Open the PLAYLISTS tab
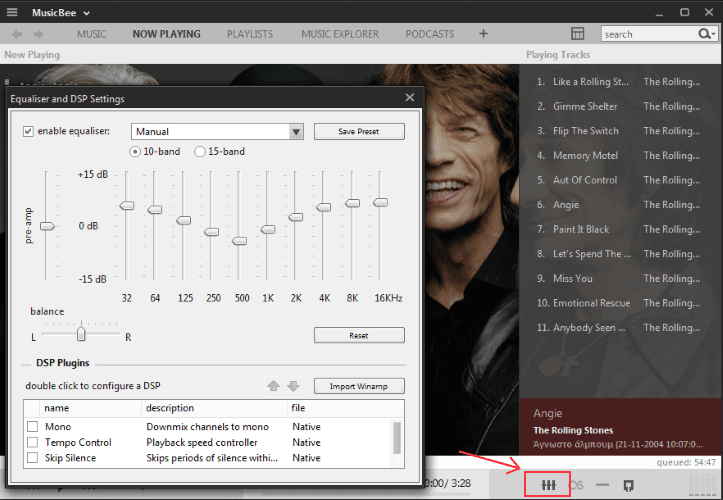Viewport: 723px width, 500px height. click(250, 34)
